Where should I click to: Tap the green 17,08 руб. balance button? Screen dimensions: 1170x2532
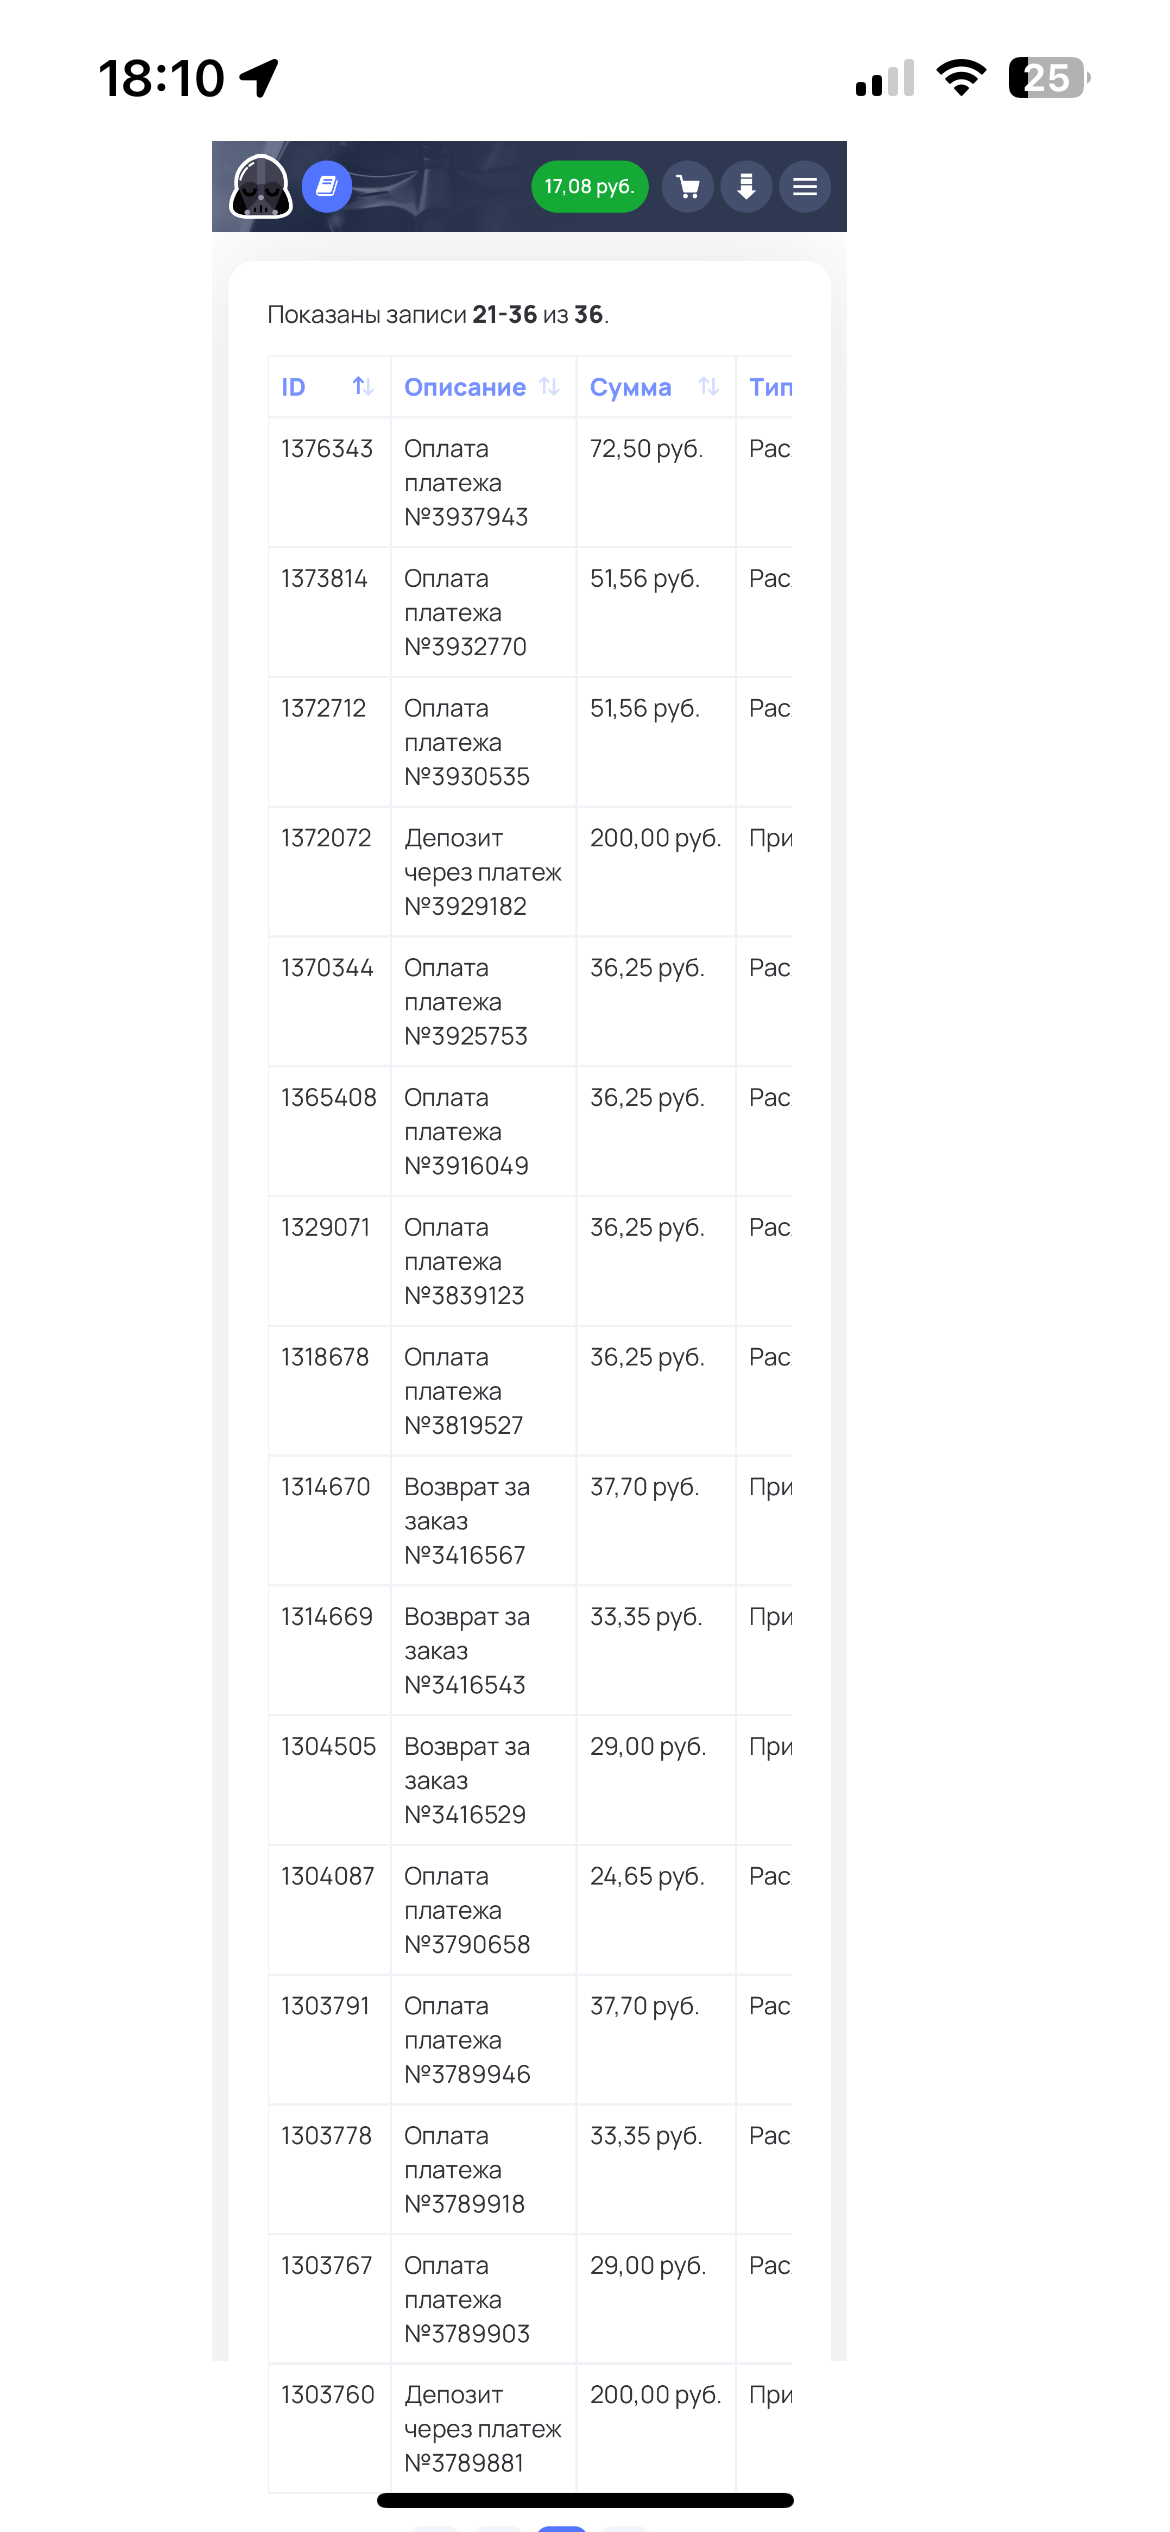click(x=589, y=187)
